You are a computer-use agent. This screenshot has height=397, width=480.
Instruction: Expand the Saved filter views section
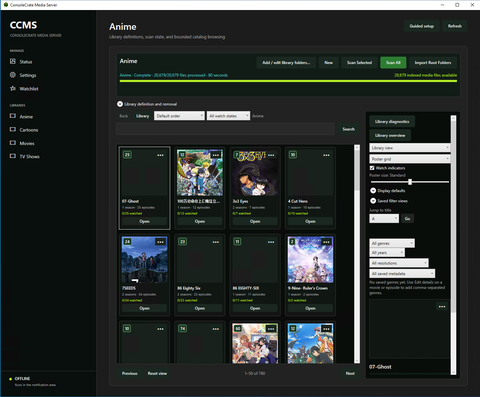[373, 201]
